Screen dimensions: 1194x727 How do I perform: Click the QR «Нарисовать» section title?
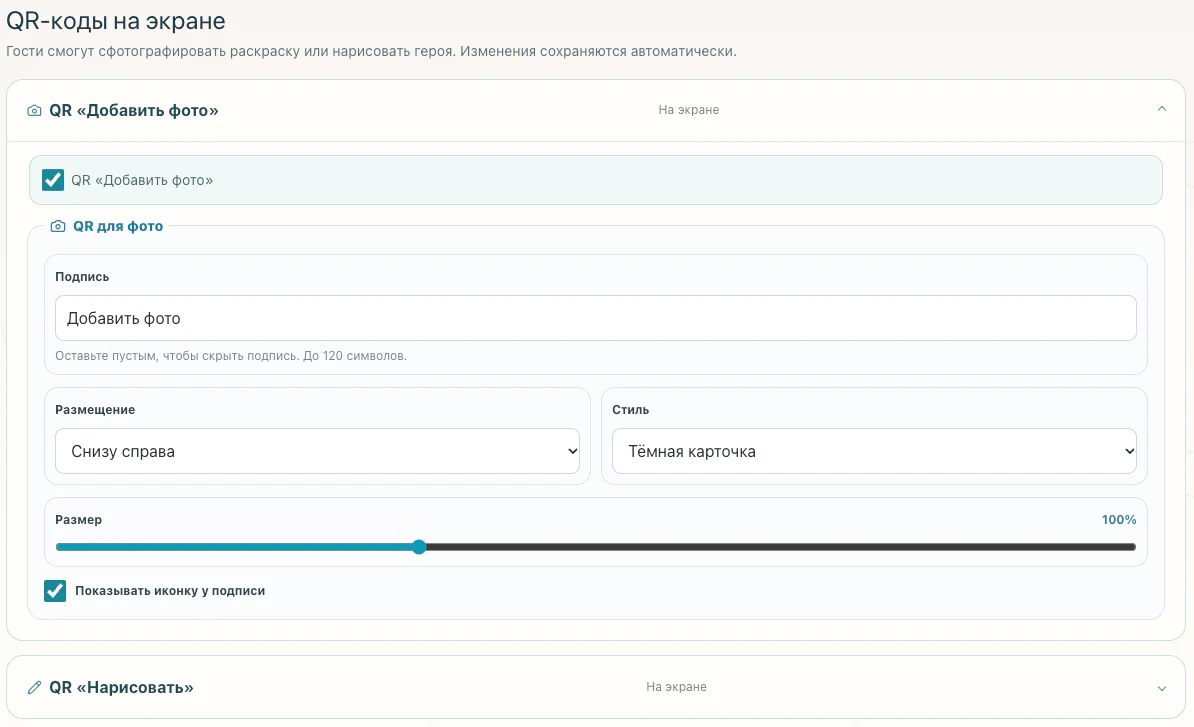[121, 687]
